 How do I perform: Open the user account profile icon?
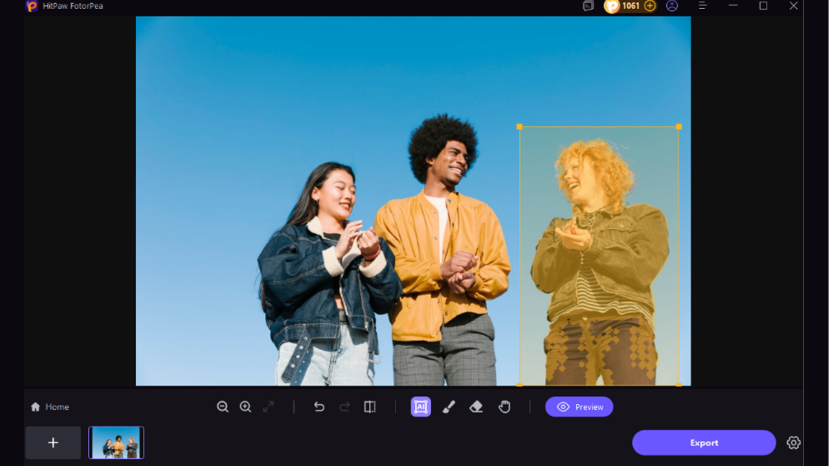pyautogui.click(x=672, y=6)
